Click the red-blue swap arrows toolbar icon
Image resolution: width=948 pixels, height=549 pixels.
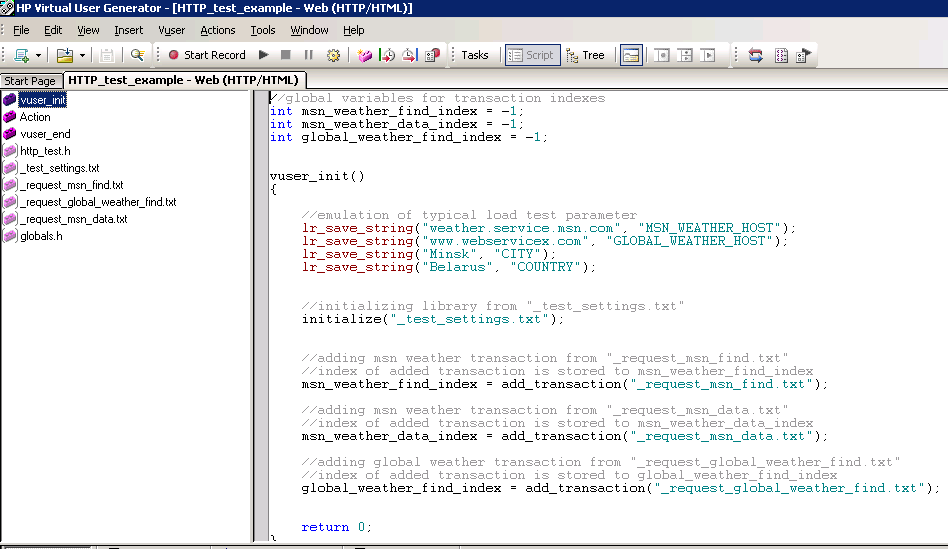coord(755,55)
